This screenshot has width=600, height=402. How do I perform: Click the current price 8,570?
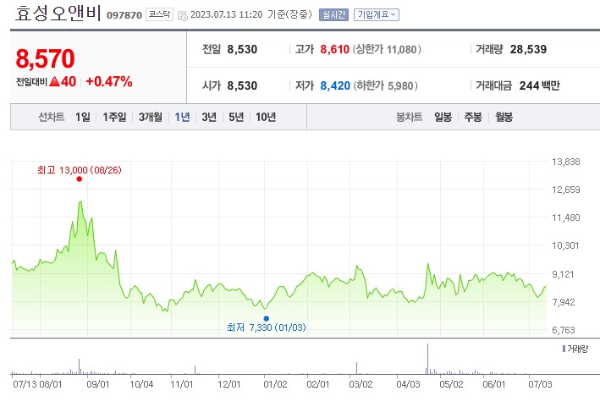[x=45, y=59]
